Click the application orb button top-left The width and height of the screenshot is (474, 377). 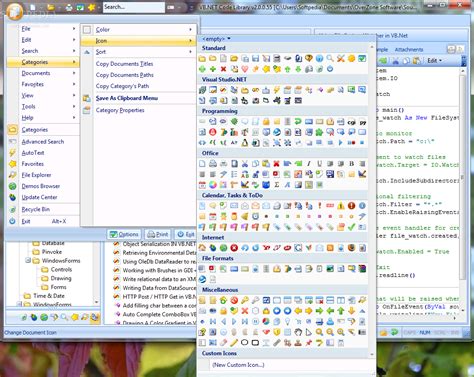(14, 11)
